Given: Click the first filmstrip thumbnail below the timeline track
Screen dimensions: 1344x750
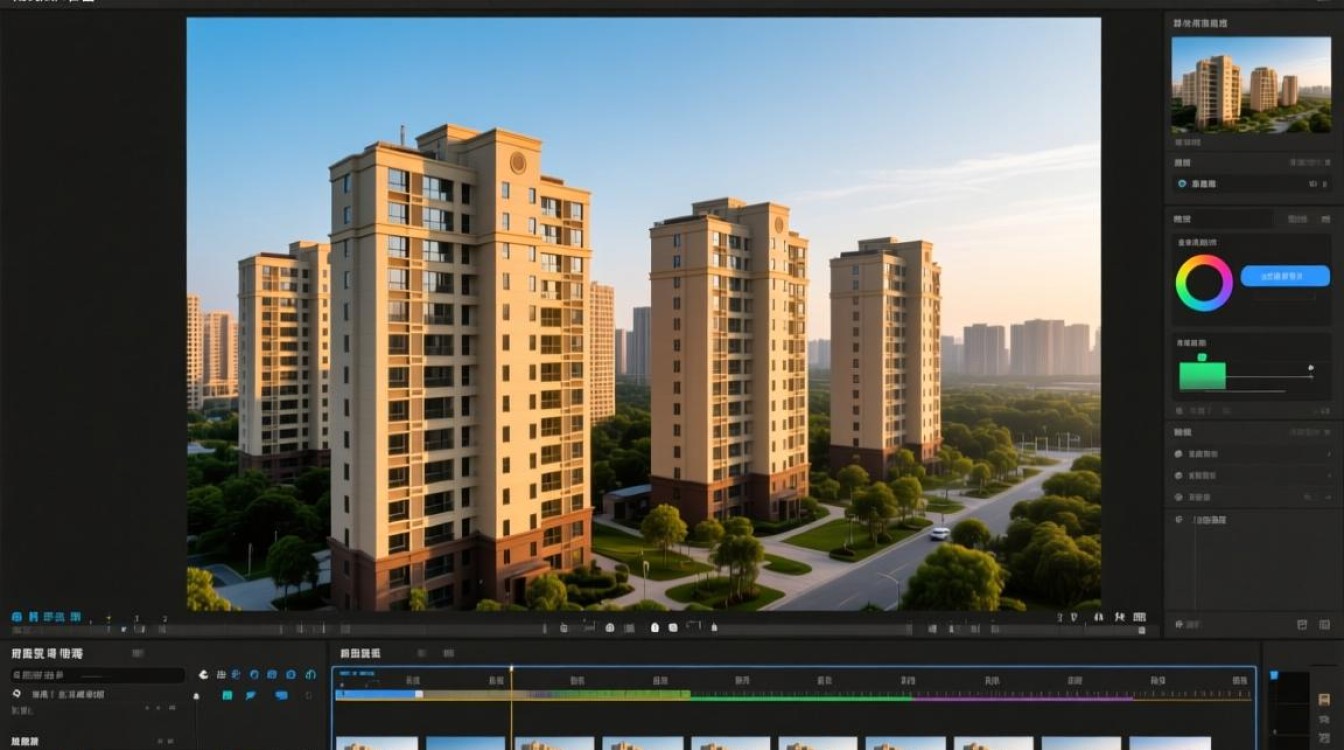Looking at the screenshot, I should [376, 743].
